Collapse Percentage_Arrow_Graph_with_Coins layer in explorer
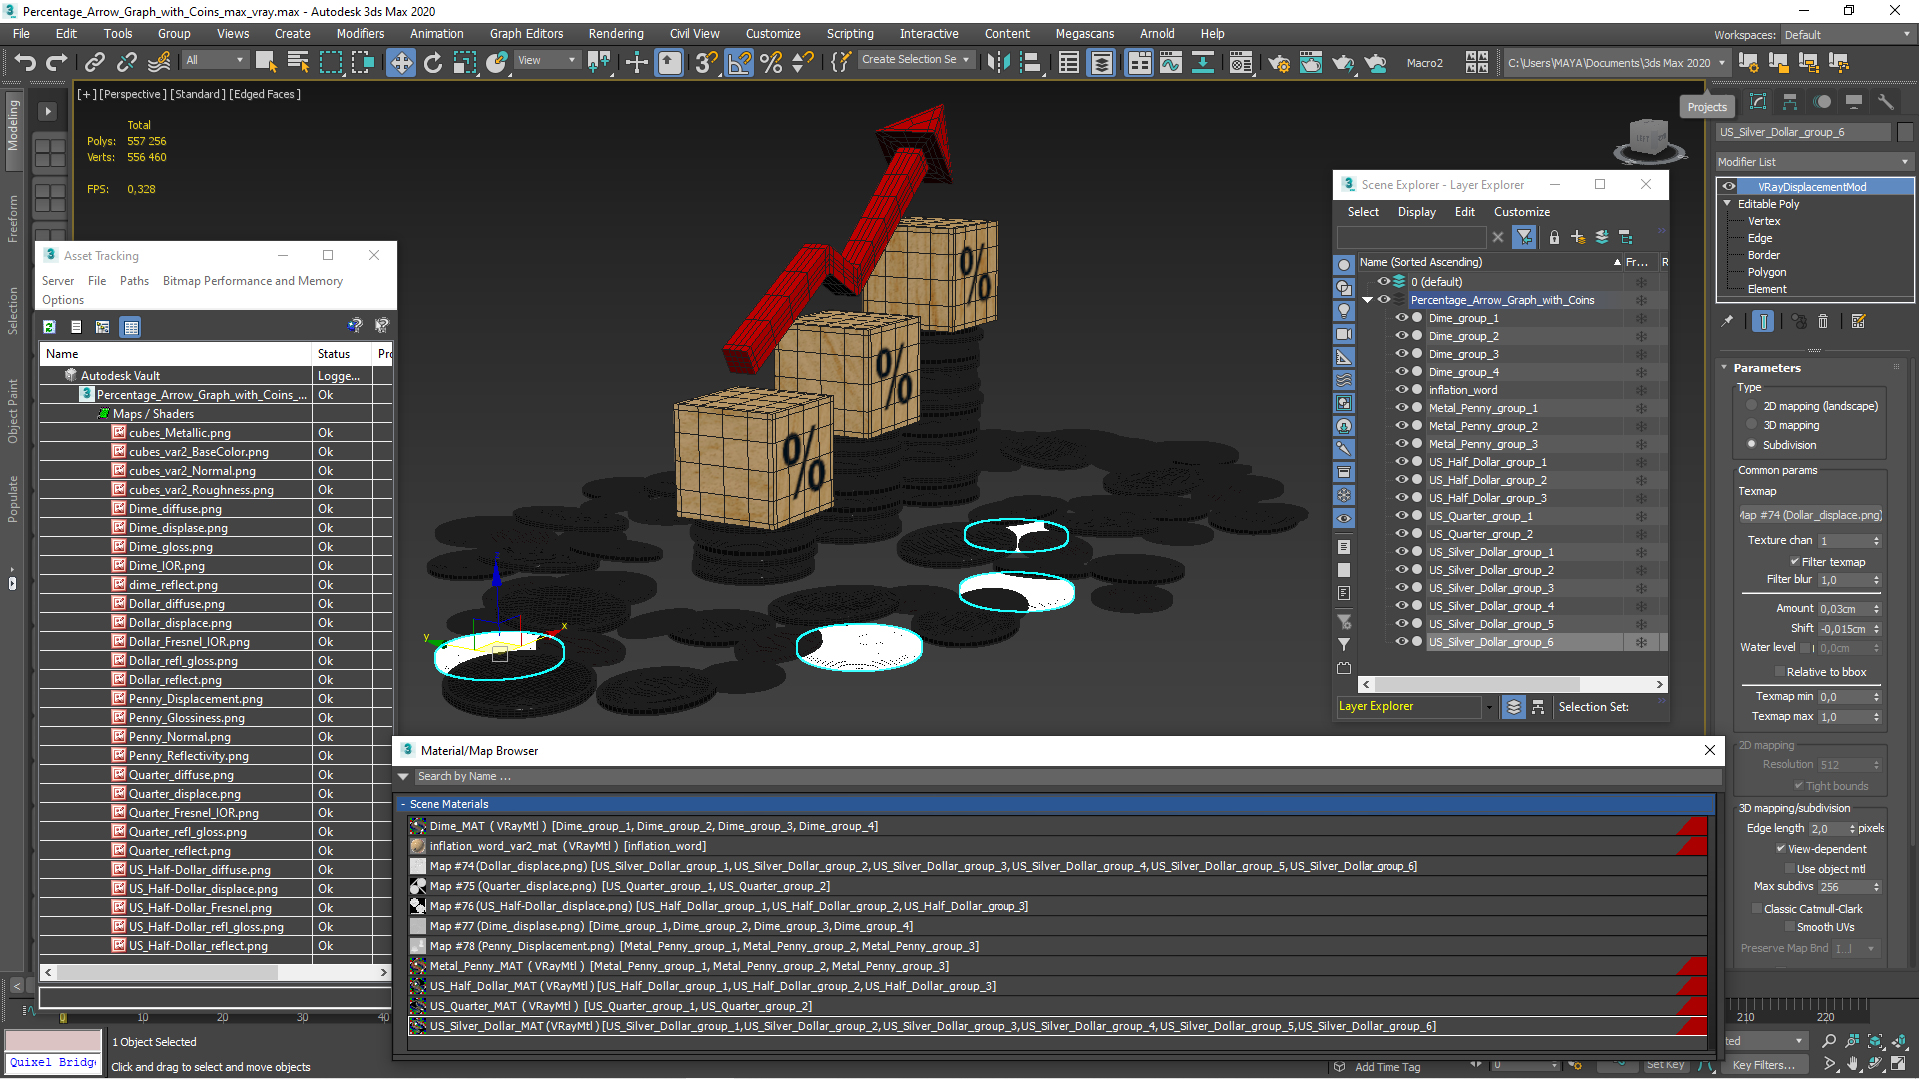 point(1367,300)
